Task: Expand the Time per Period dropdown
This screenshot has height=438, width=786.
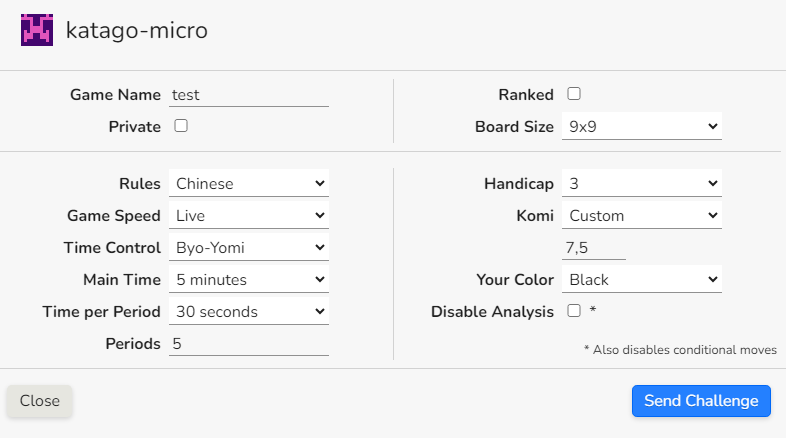Action: 249,312
